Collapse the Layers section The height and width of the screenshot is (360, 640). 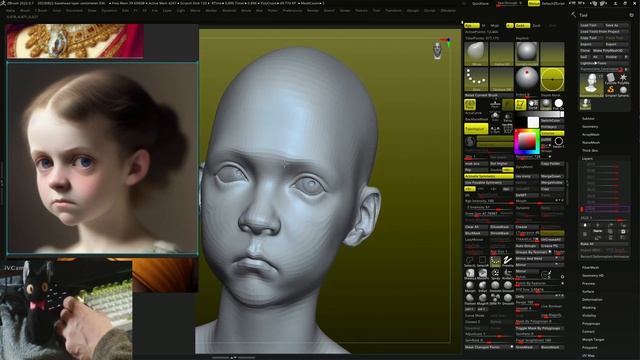[587, 158]
